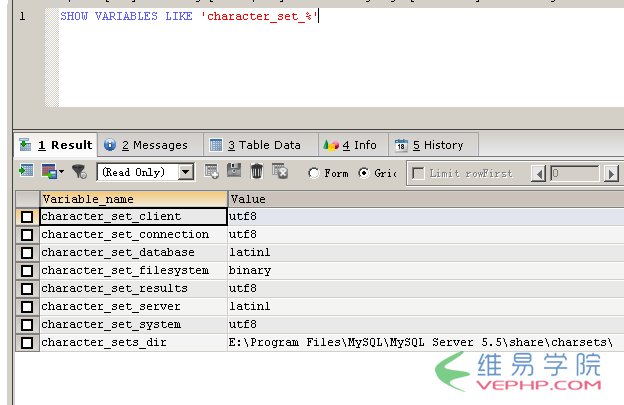
Task: Select the character_set_system cell
Action: tap(133, 324)
